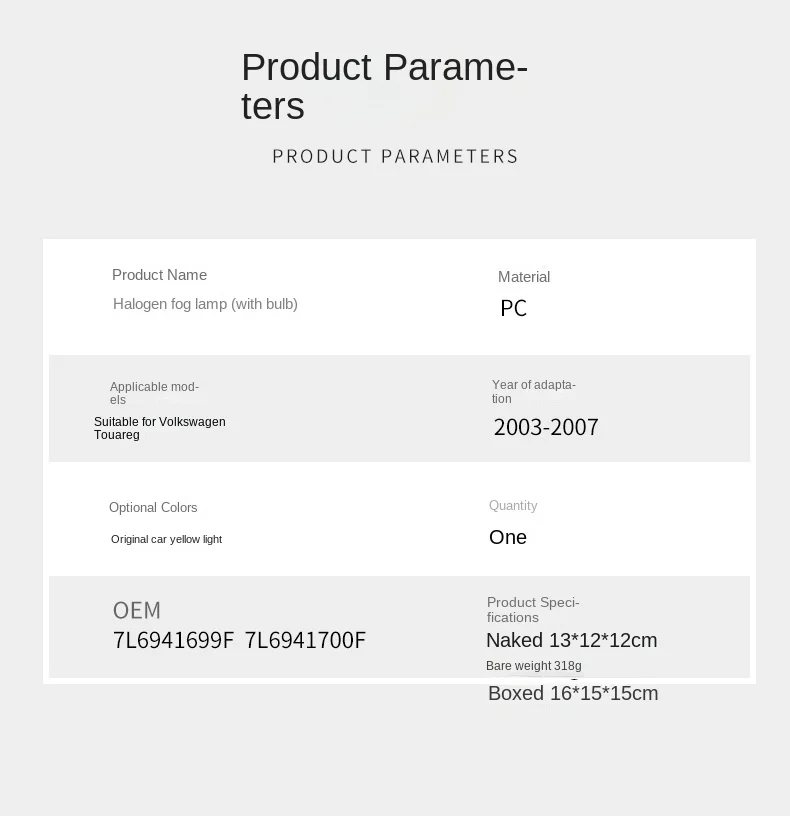The width and height of the screenshot is (790, 824).
Task: Select the "Material" label
Action: coord(524,277)
